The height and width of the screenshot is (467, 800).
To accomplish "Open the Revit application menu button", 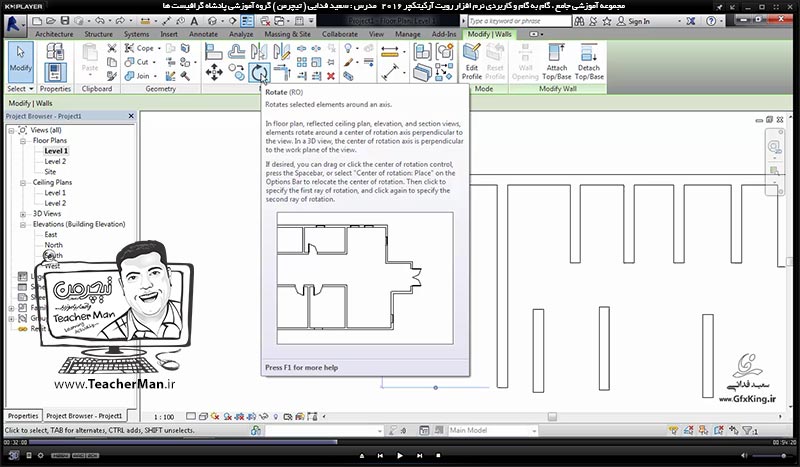I will (x=14, y=23).
